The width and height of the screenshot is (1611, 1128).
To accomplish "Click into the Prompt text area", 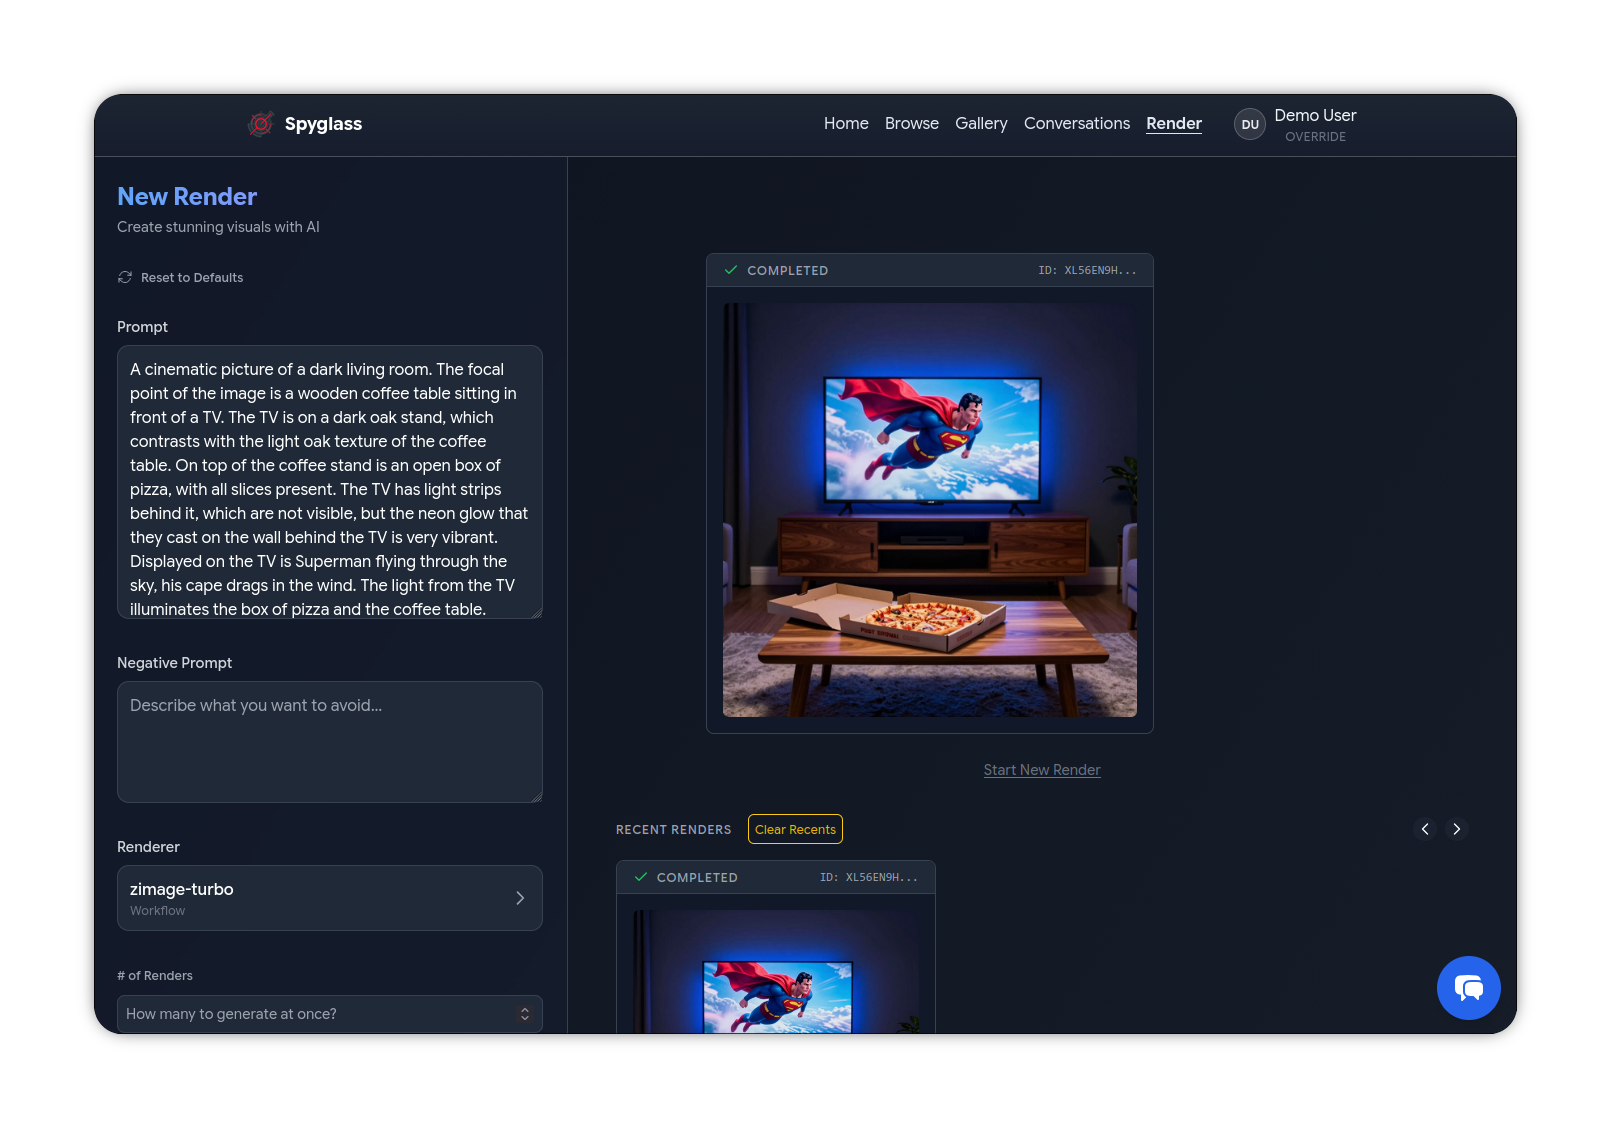I will click(x=329, y=482).
